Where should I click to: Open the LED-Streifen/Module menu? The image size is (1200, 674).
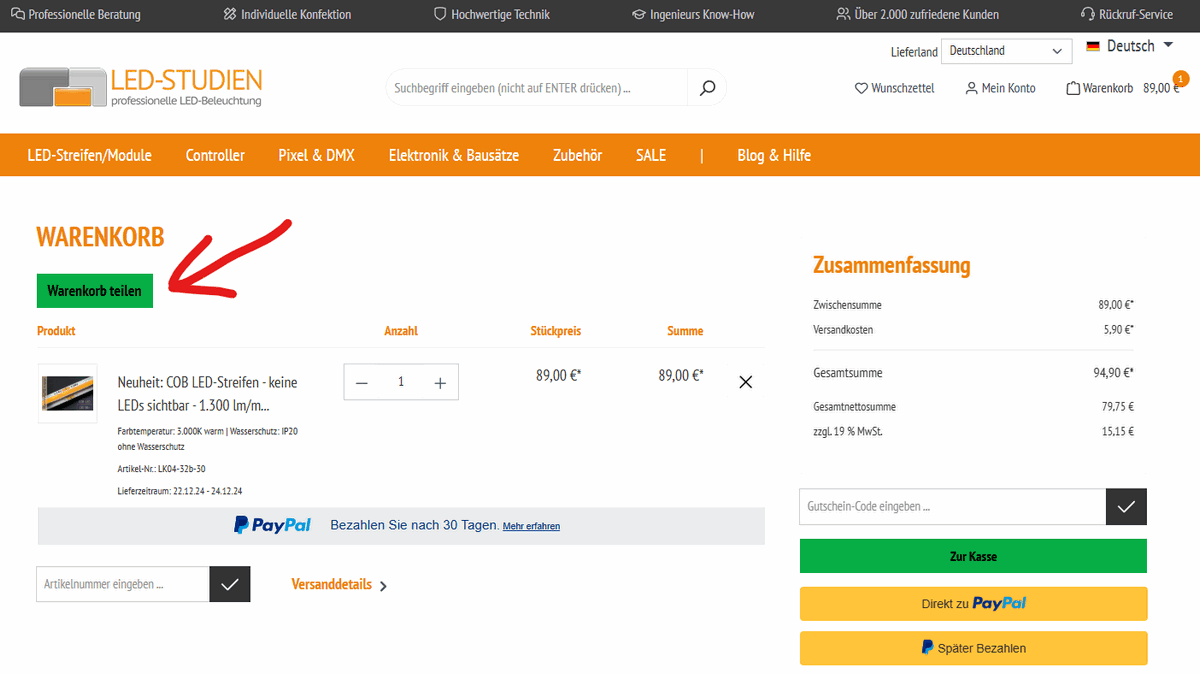click(90, 155)
